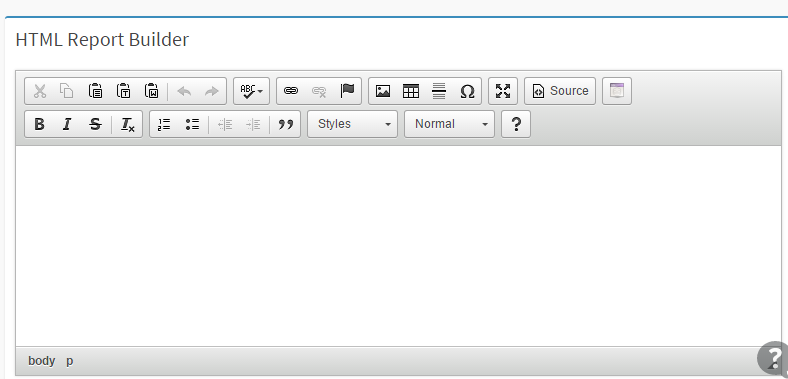788x379 pixels.
Task: Click the Paste clipboard icon
Action: tap(95, 91)
